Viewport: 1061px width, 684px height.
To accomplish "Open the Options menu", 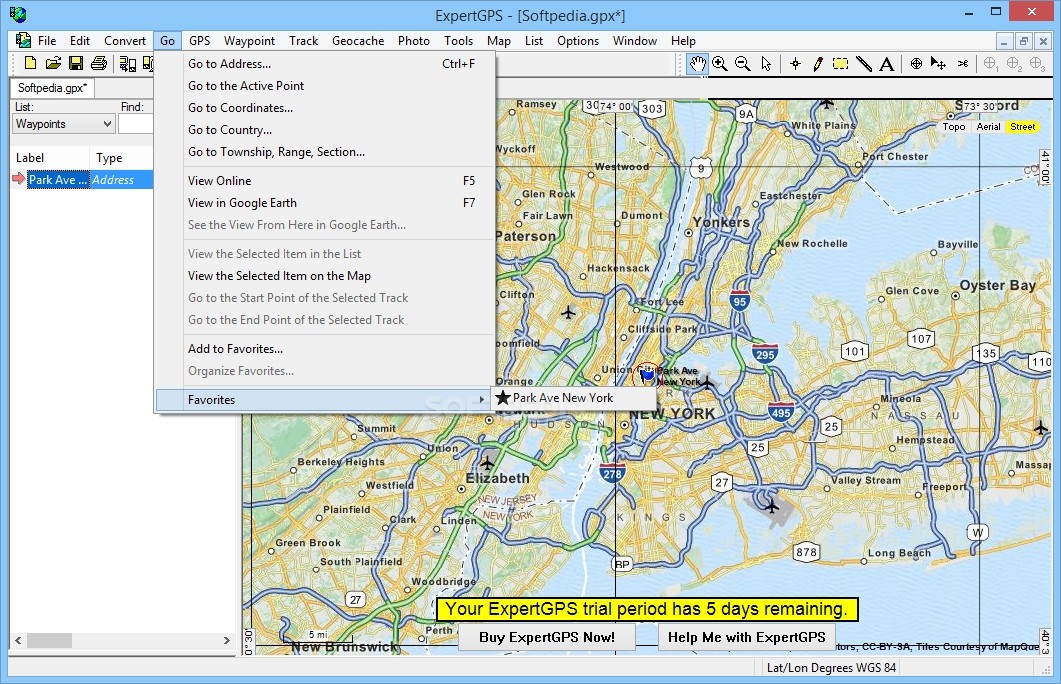I will pos(578,41).
